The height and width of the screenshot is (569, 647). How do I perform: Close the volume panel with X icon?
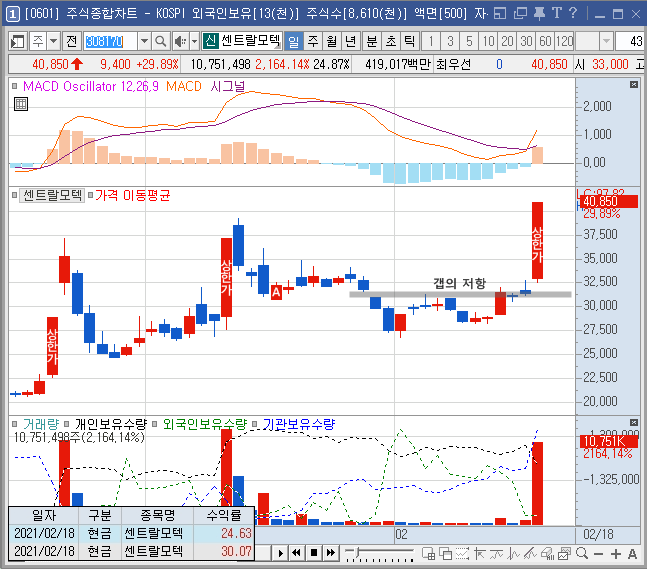(x=633, y=422)
